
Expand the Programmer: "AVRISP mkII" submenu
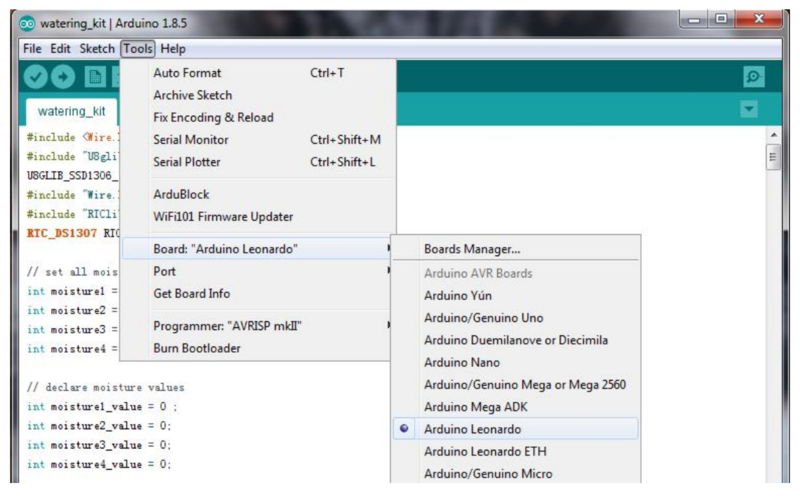(x=258, y=326)
